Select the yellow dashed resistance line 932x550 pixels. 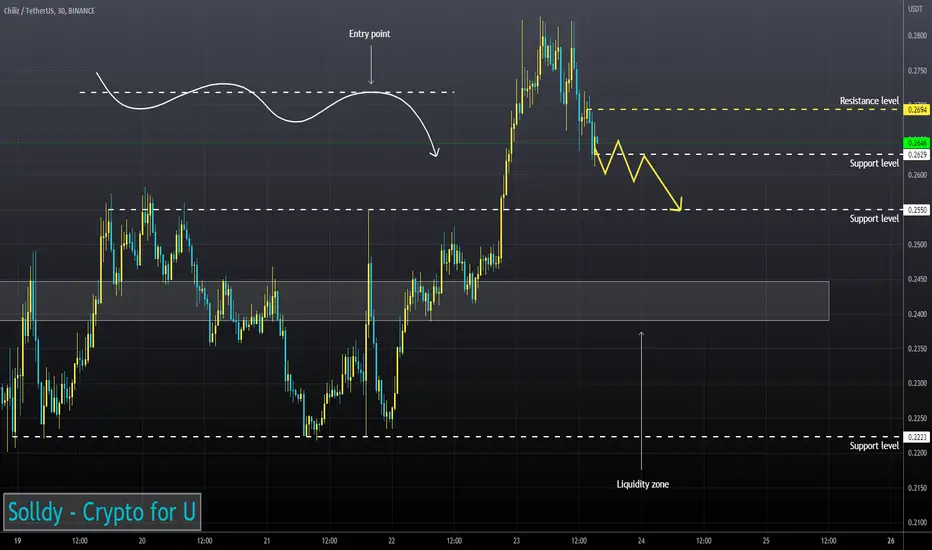[x=746, y=109]
